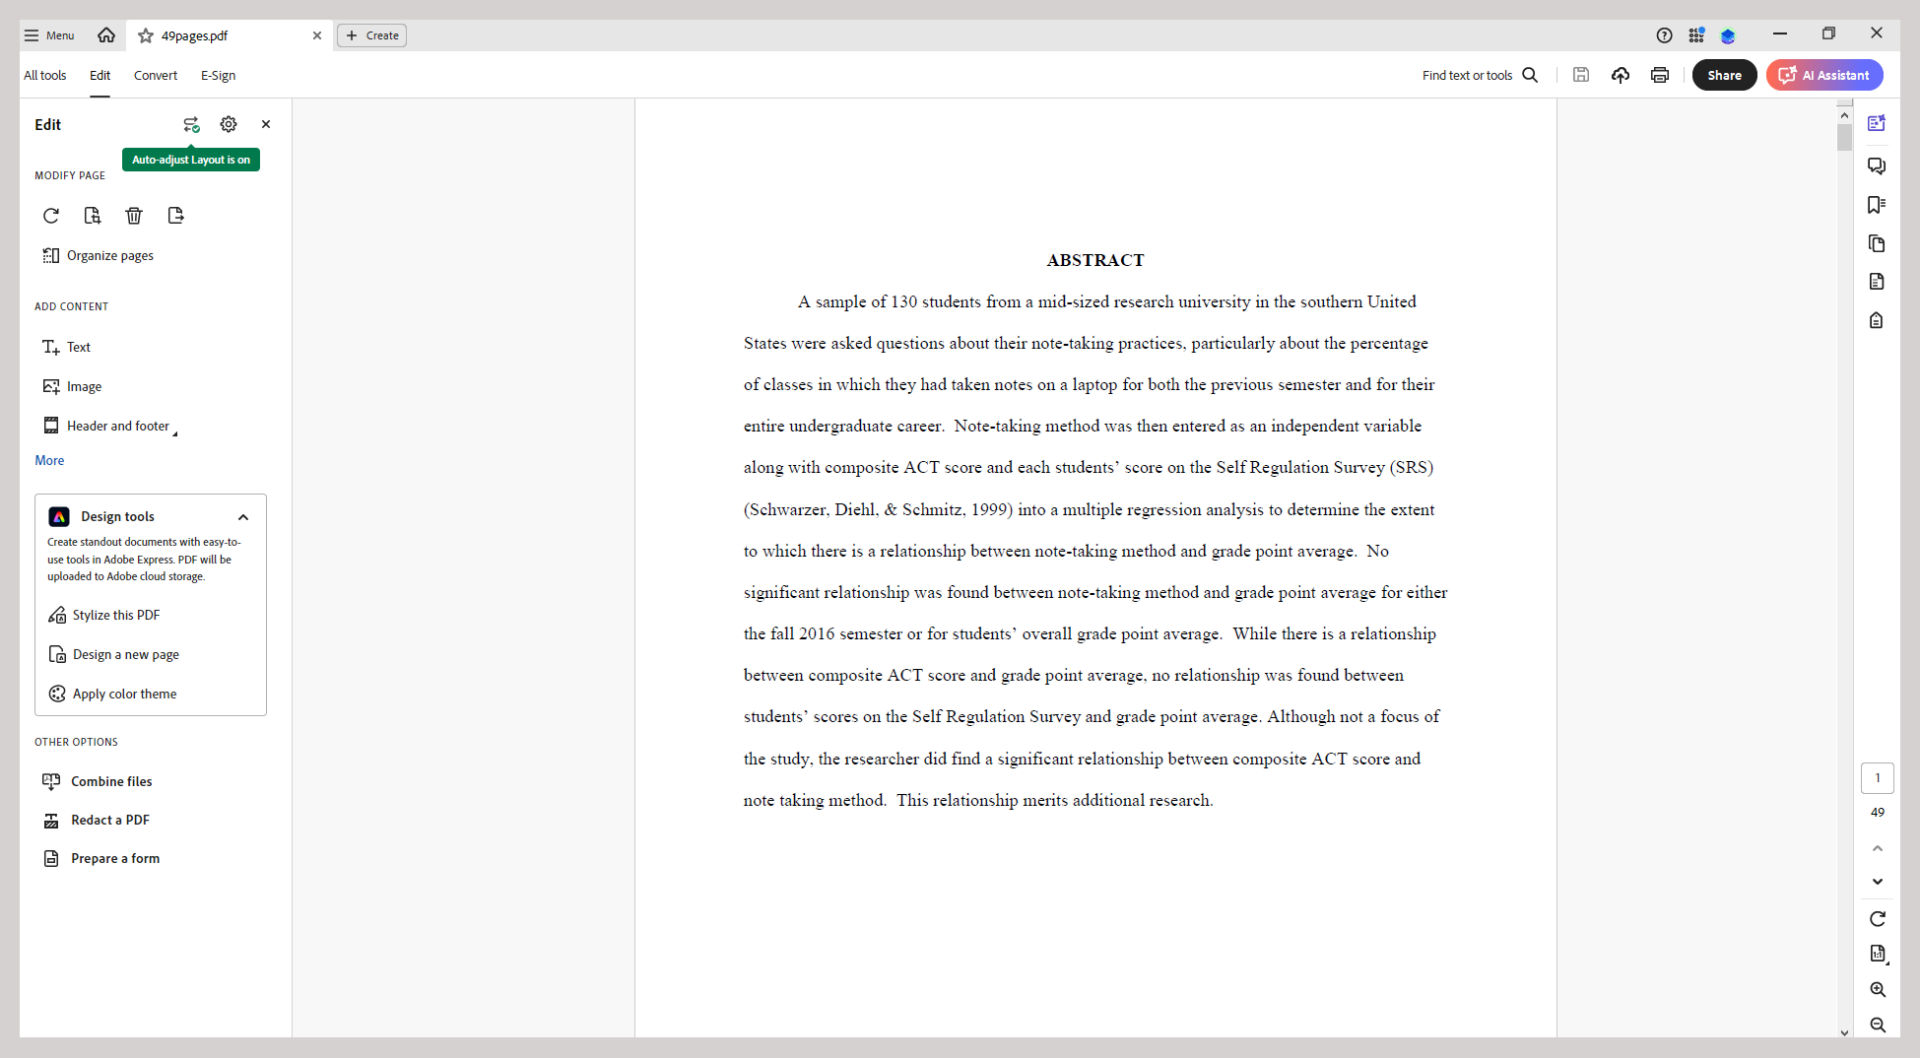Viewport: 1920px width, 1058px height.
Task: Open the Insert pages tool
Action: click(x=93, y=215)
